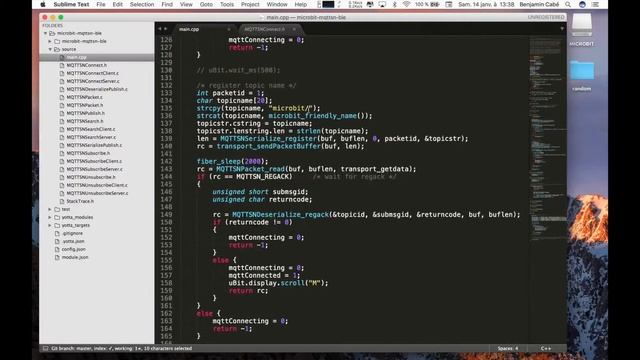Click line number 142 in the gutter
This screenshot has height=360, width=640.
click(166, 161)
